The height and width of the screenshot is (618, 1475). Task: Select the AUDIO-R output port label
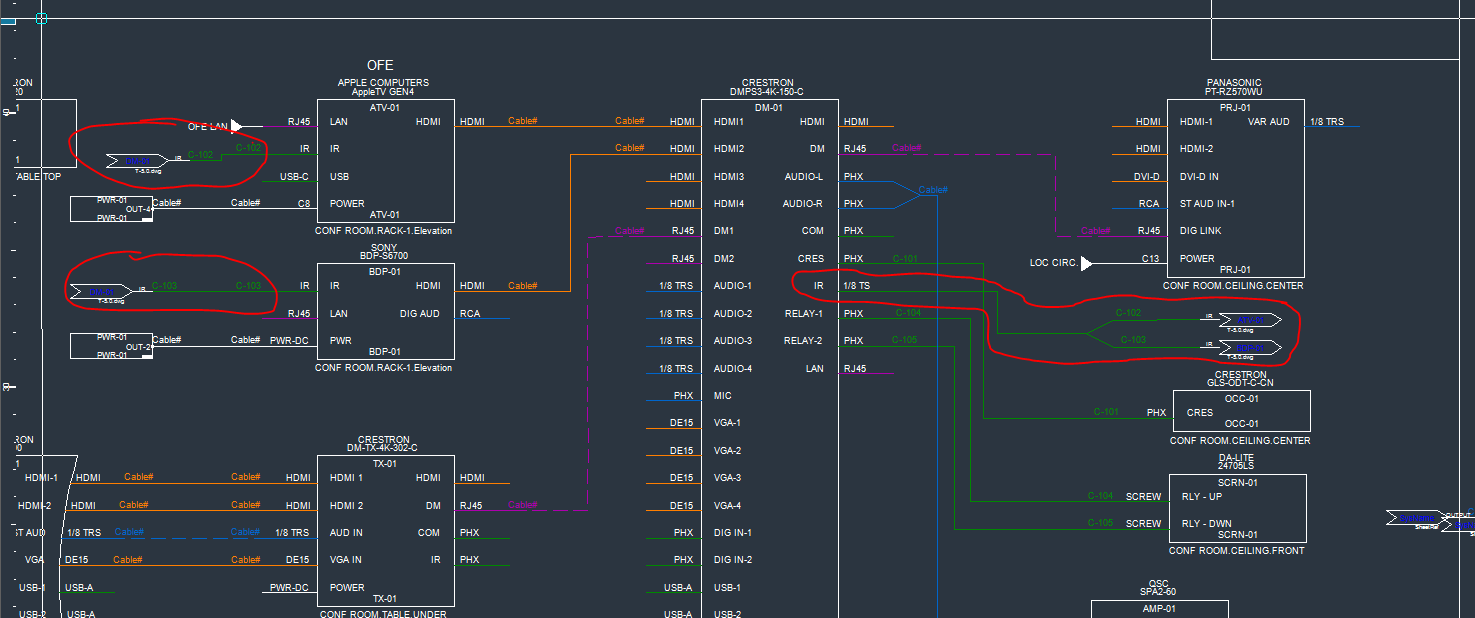coord(804,204)
